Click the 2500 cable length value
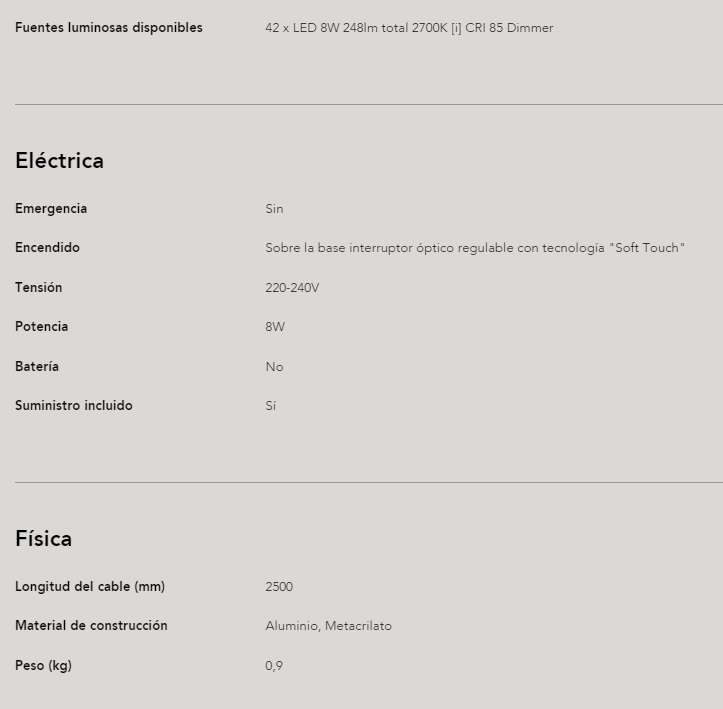This screenshot has height=709, width=723. click(x=279, y=587)
